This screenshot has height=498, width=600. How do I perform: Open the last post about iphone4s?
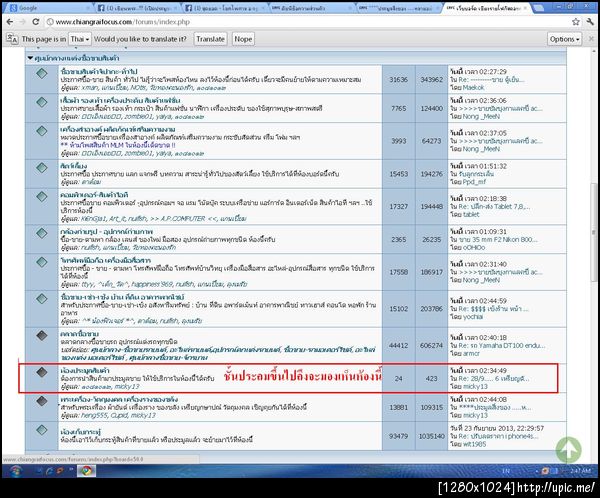tap(498, 436)
